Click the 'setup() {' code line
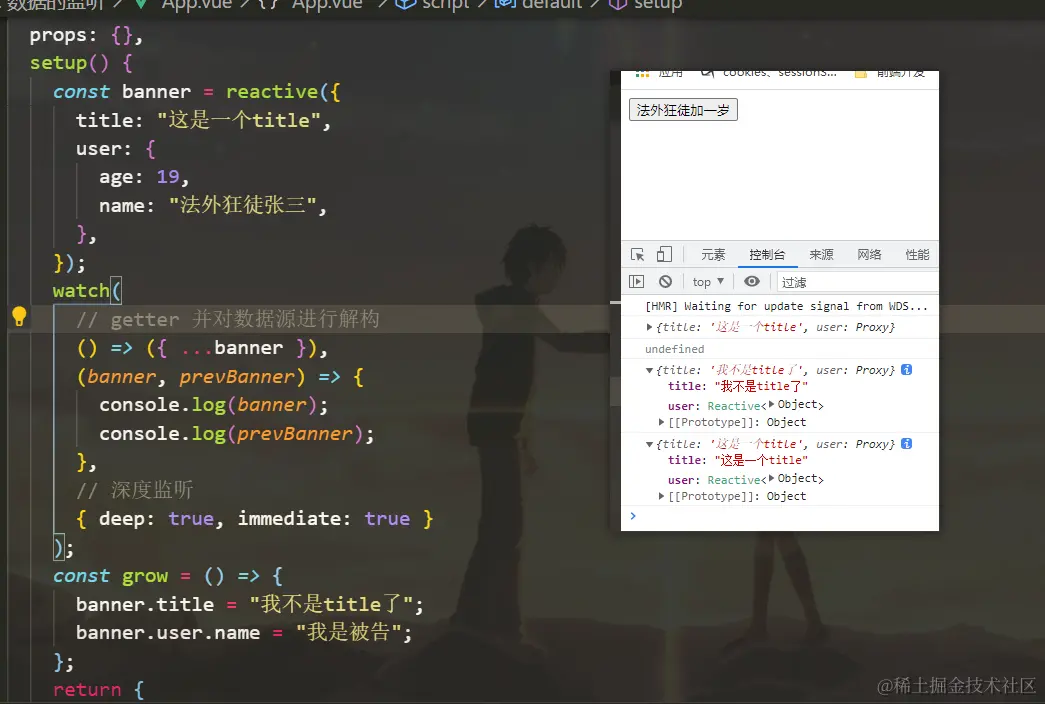 click(81, 63)
